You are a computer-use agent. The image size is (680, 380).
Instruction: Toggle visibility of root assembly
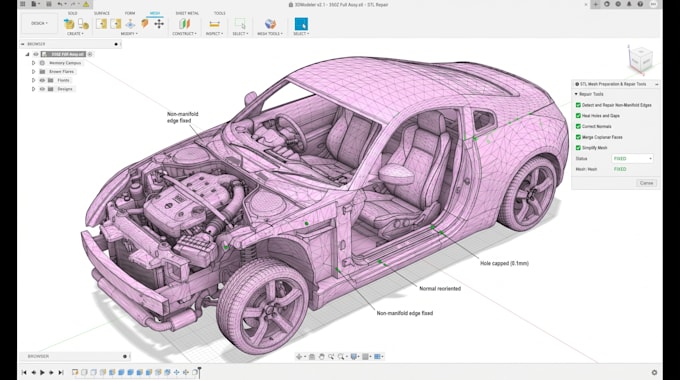click(x=36, y=54)
